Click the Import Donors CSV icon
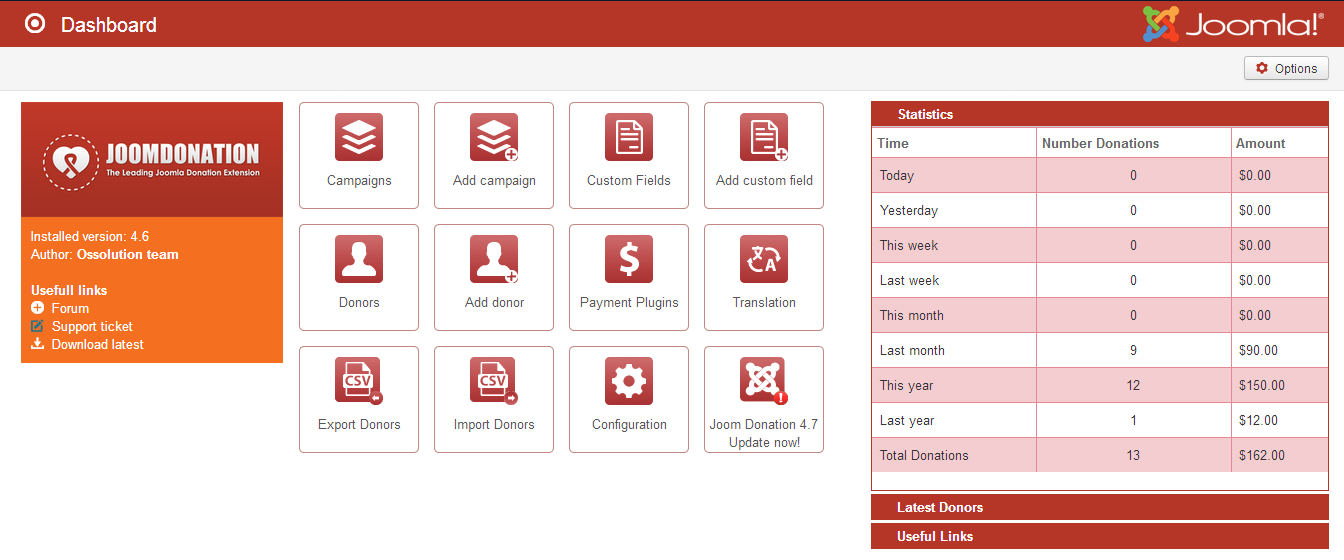The image size is (1344, 560). [494, 382]
